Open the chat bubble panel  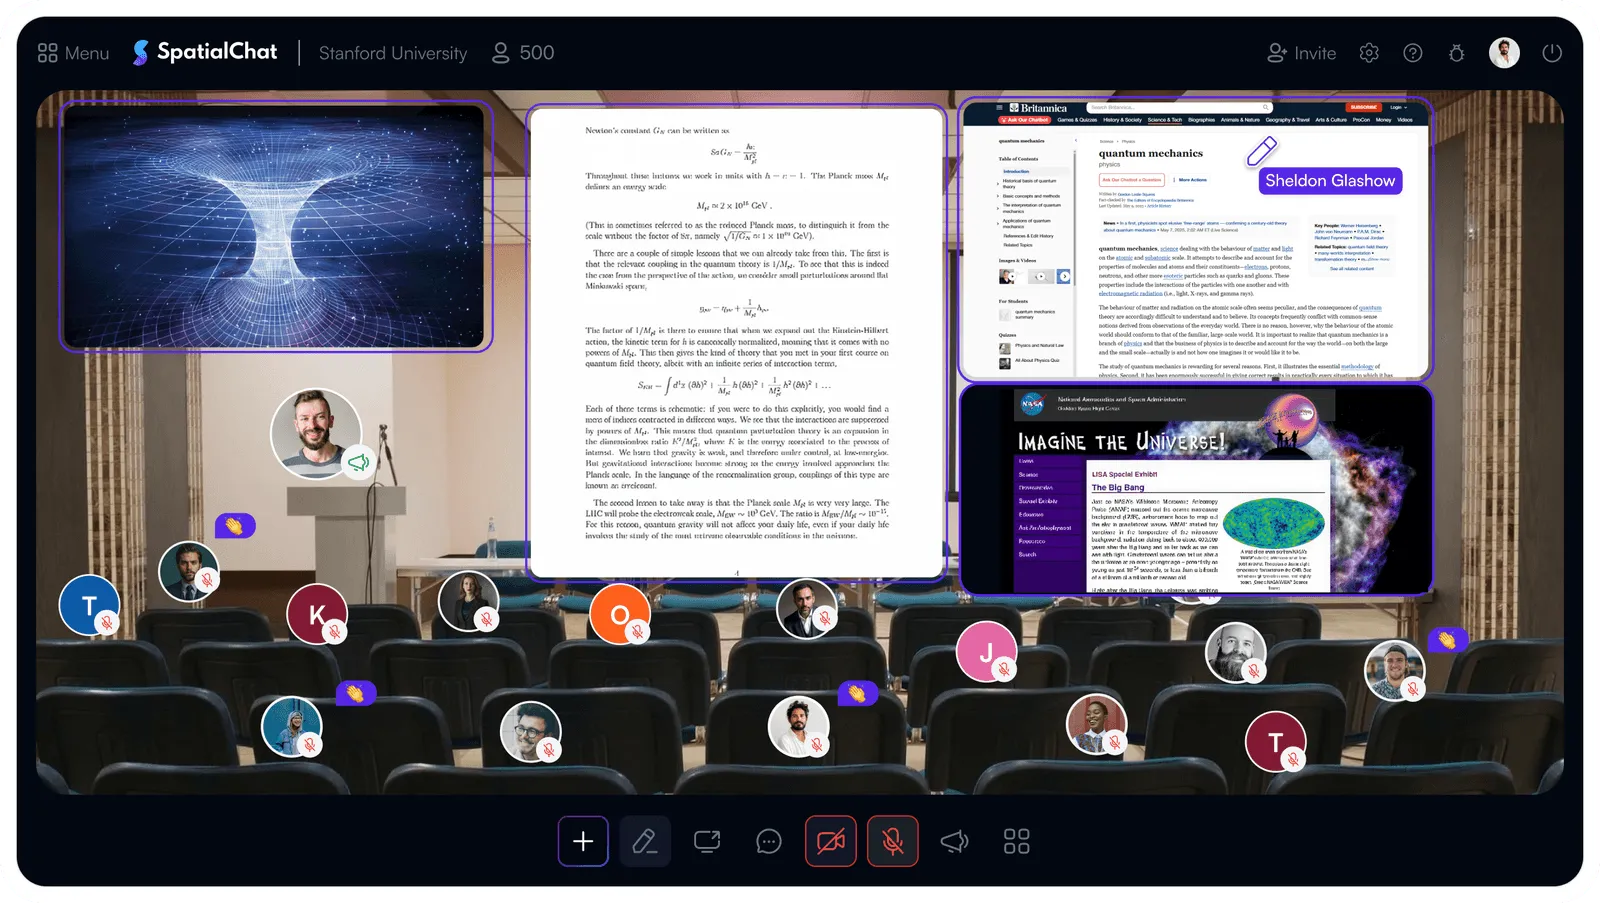click(769, 841)
